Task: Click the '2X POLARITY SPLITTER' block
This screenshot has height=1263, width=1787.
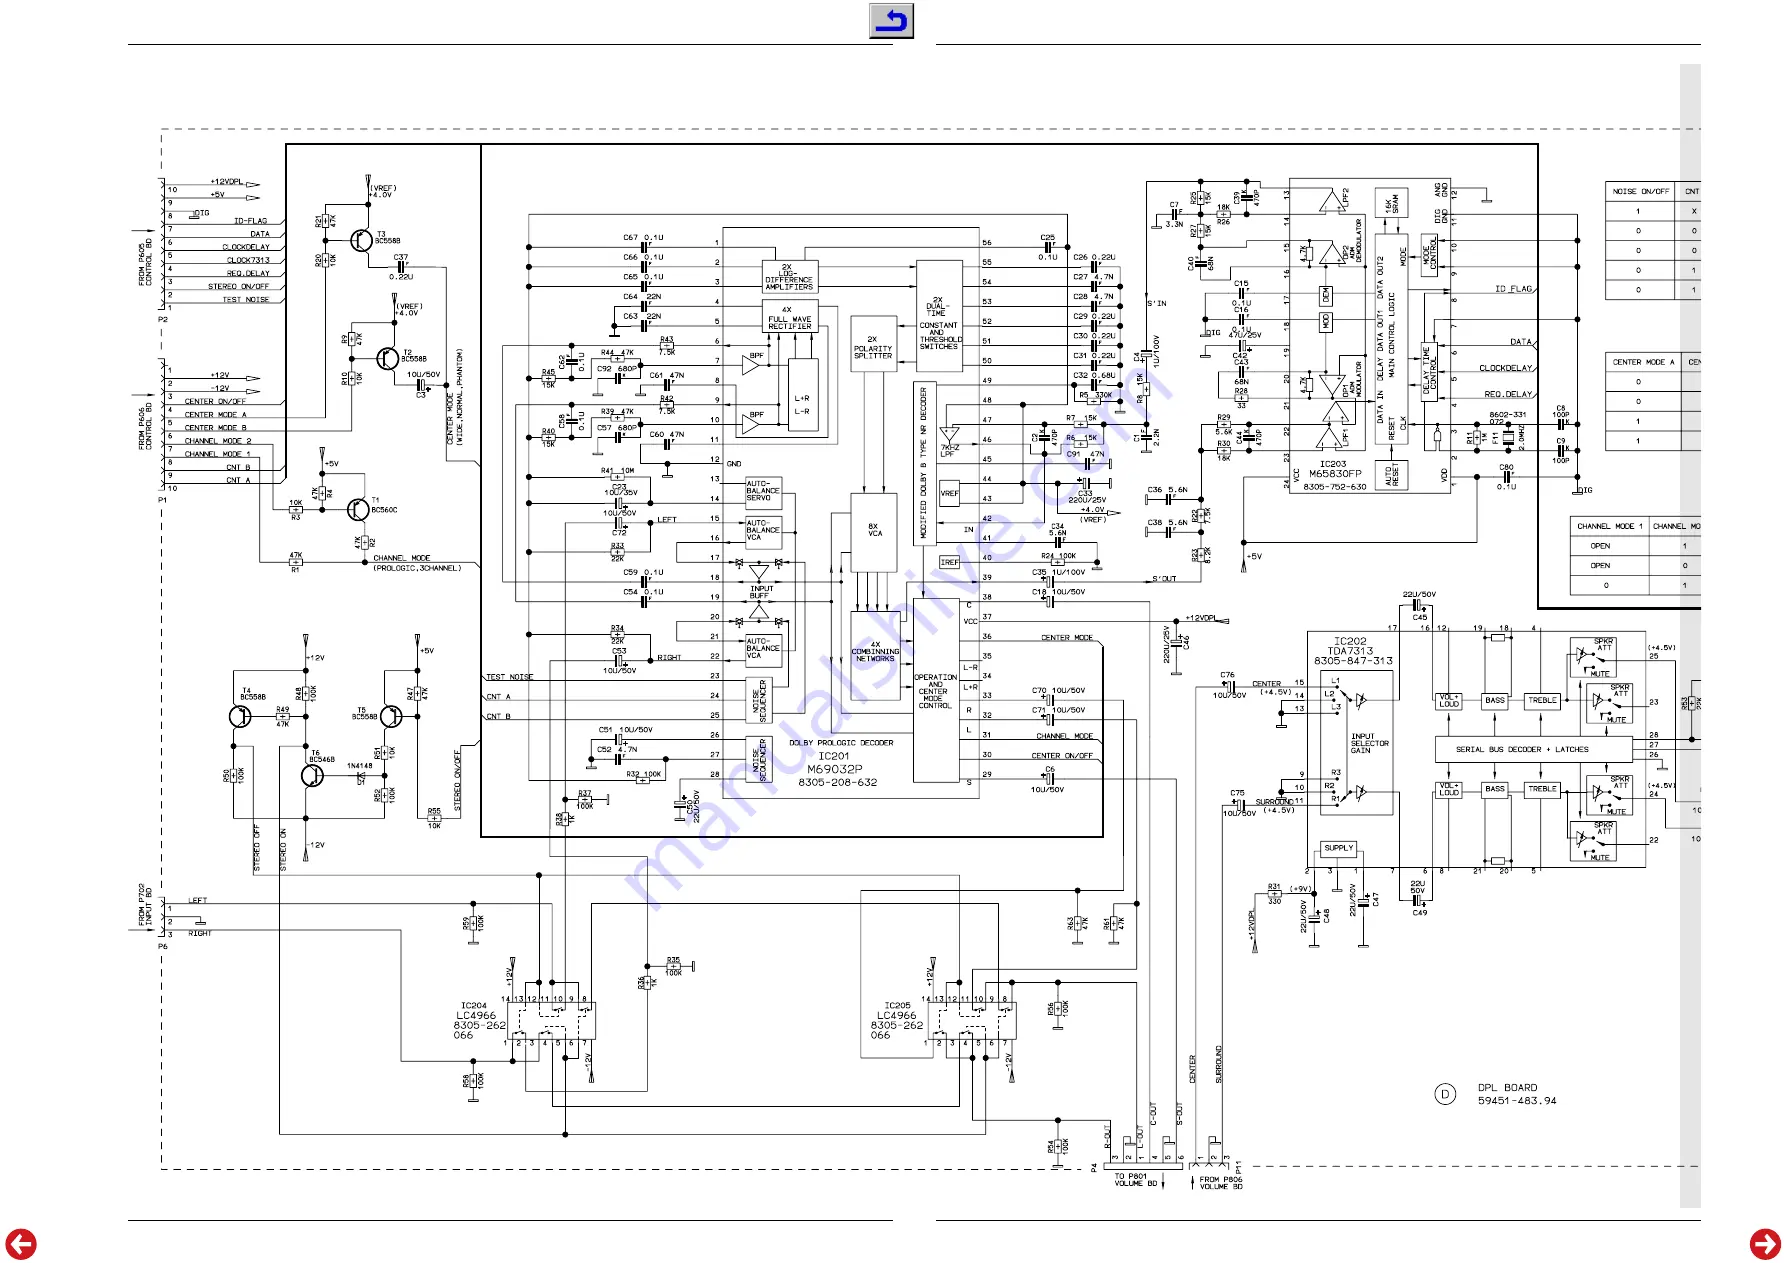Action: (873, 346)
